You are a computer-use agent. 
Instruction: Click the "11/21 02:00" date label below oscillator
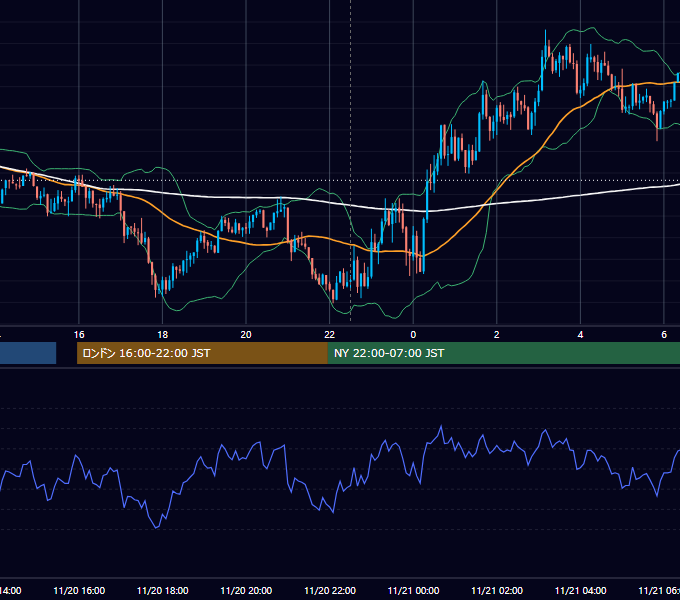click(497, 591)
